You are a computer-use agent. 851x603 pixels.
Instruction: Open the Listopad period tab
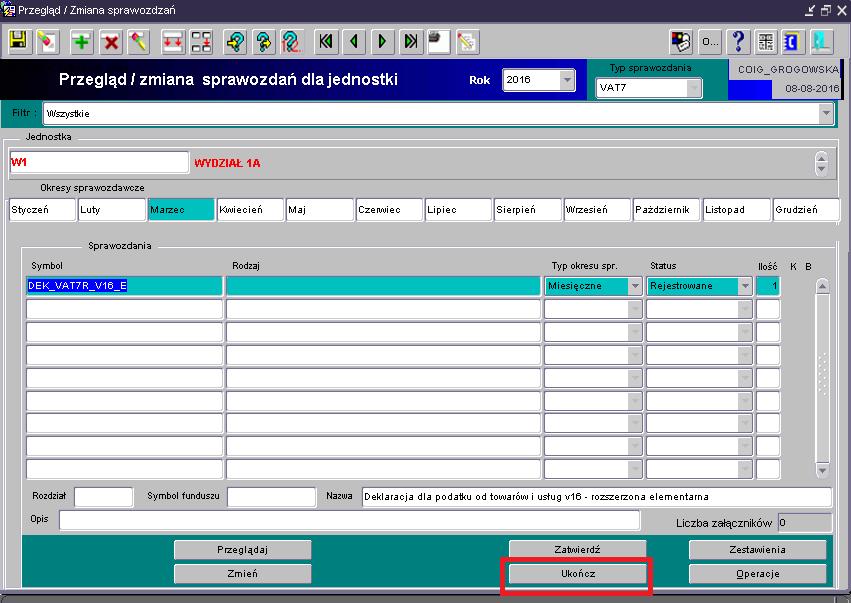point(736,210)
